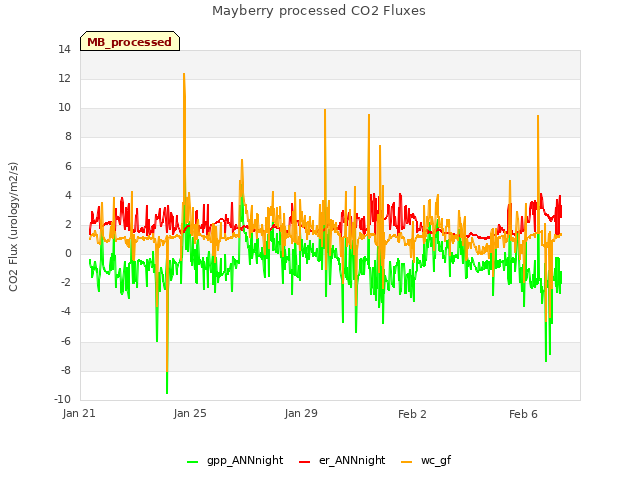Toggle wc_gf series in legend

(426, 460)
